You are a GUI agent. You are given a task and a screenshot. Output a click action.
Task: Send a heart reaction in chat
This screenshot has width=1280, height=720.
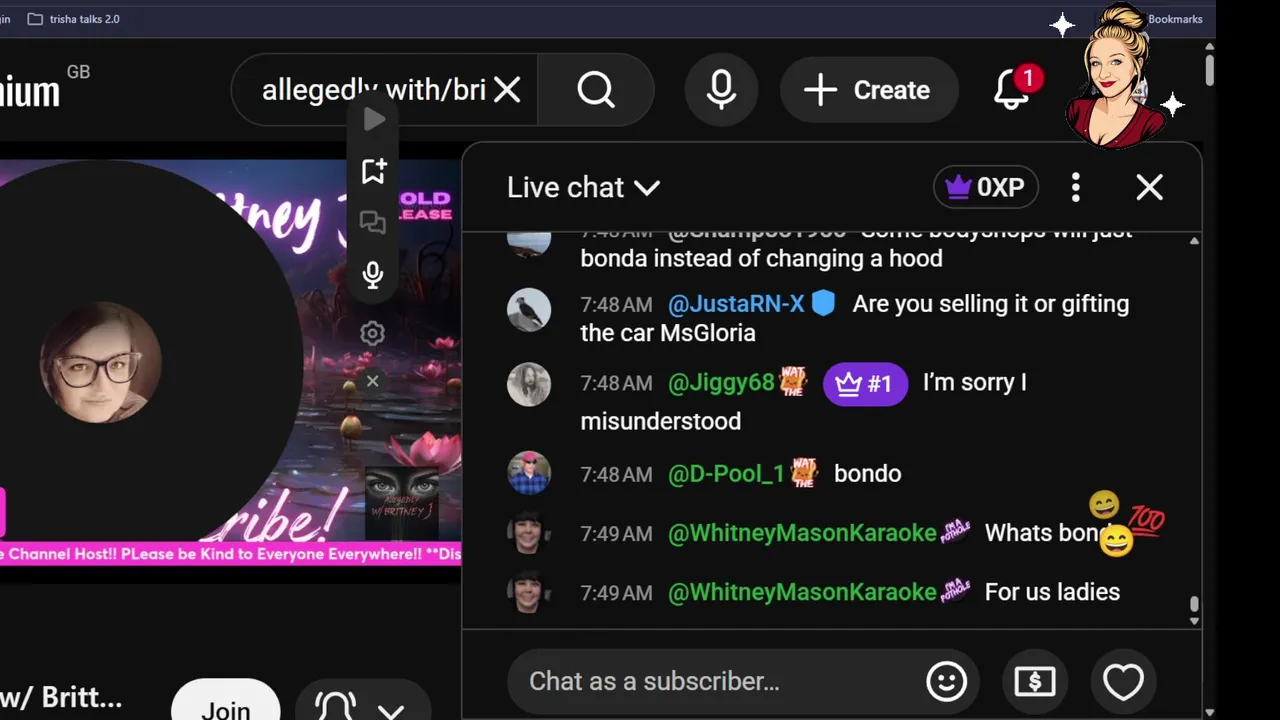point(1123,681)
